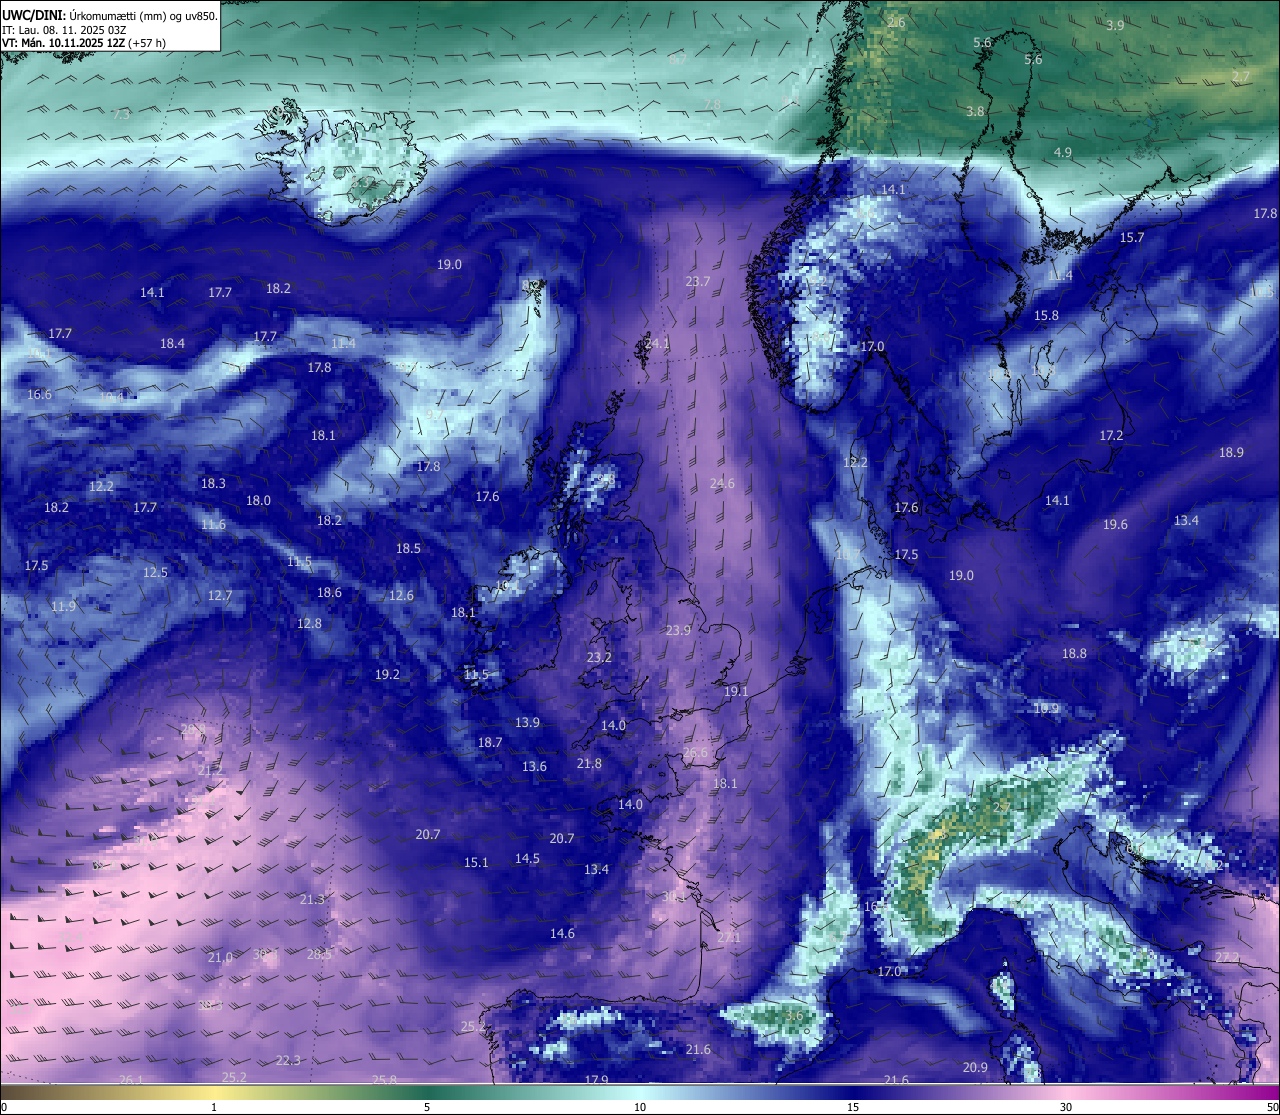
Task: Click the precipitable water color scale bar
Action: click(640, 1093)
